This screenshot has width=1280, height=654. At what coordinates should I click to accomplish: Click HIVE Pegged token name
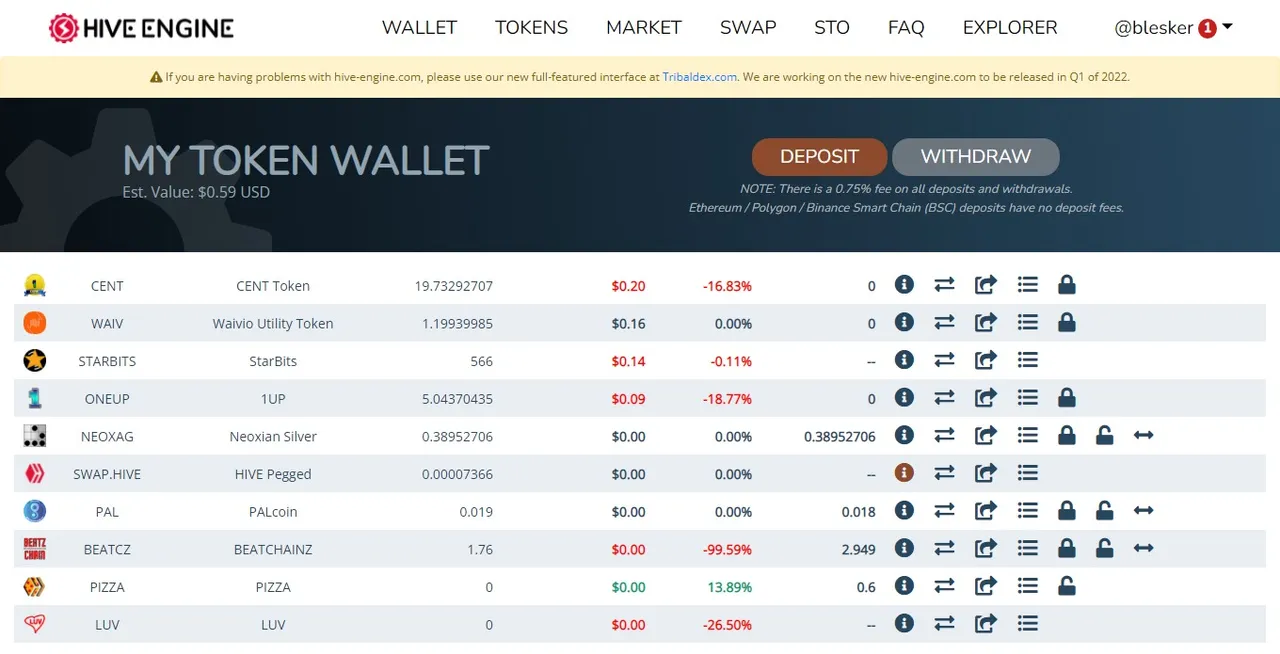(273, 474)
